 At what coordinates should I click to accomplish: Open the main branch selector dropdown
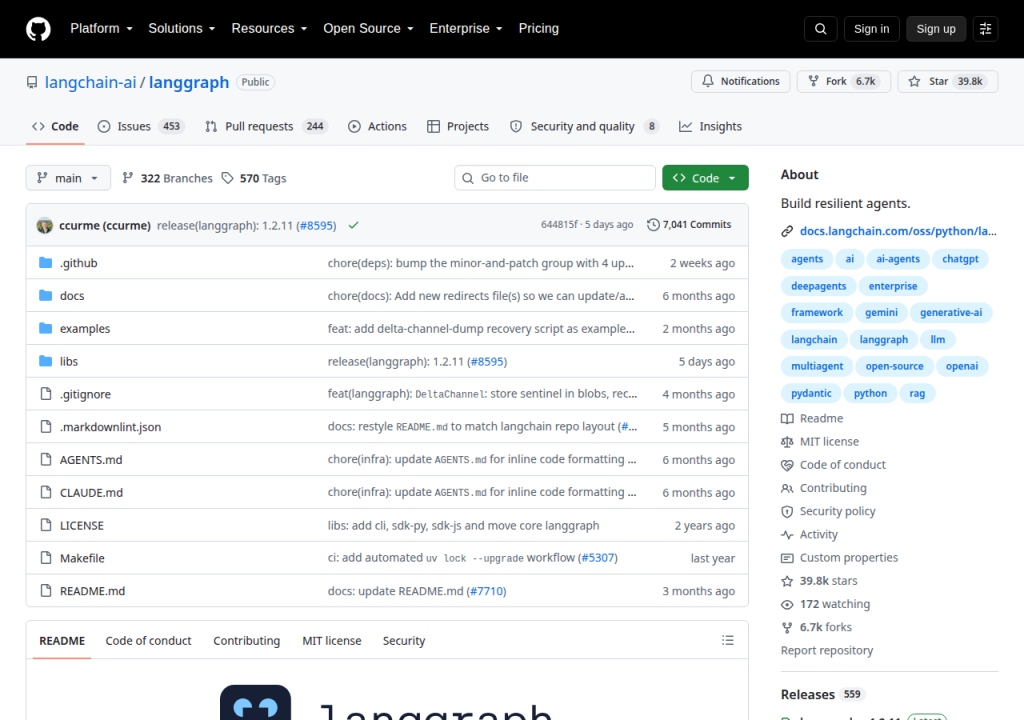point(68,178)
